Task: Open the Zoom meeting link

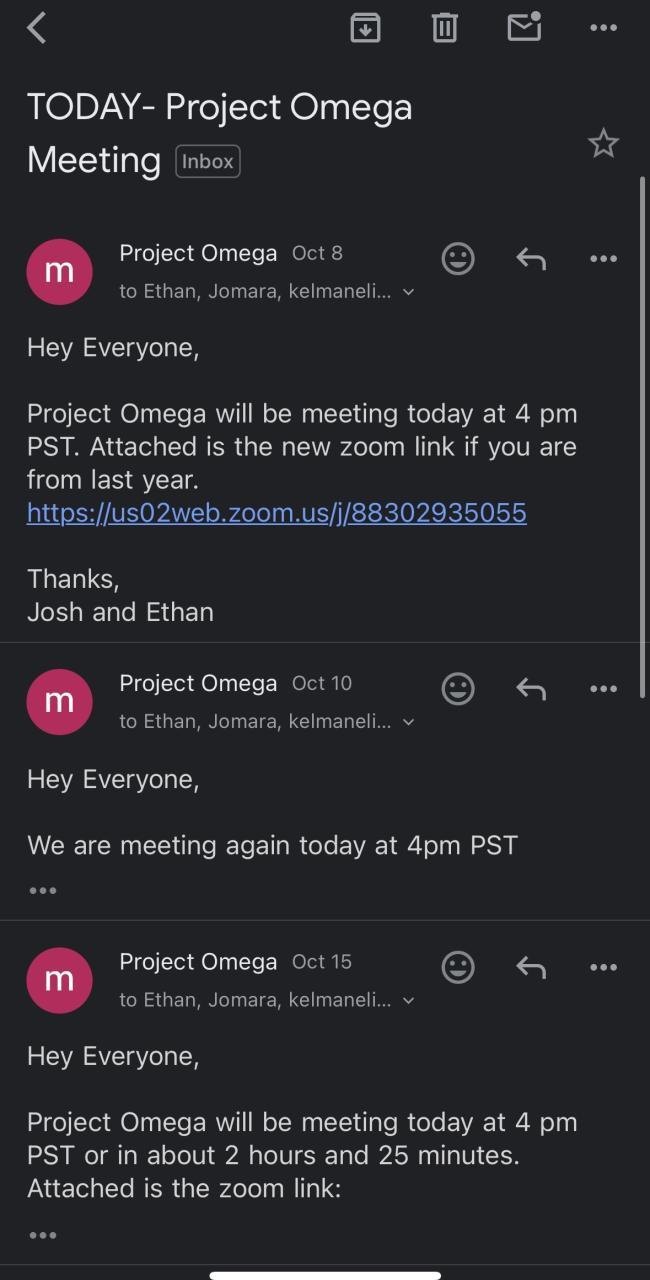Action: click(x=276, y=513)
